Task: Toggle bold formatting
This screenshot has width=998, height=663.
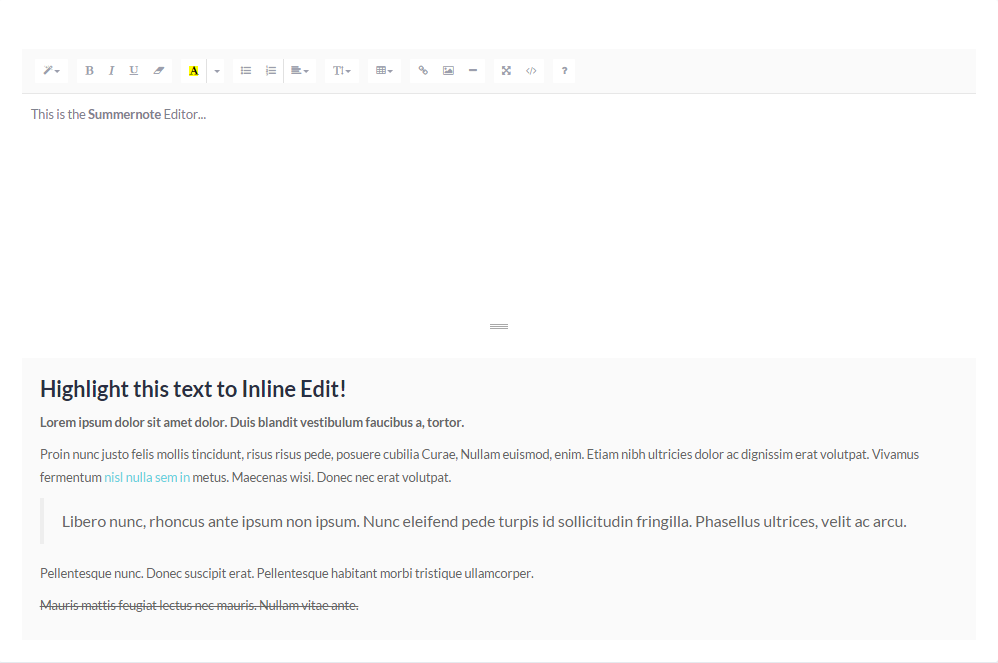Action: pyautogui.click(x=89, y=71)
